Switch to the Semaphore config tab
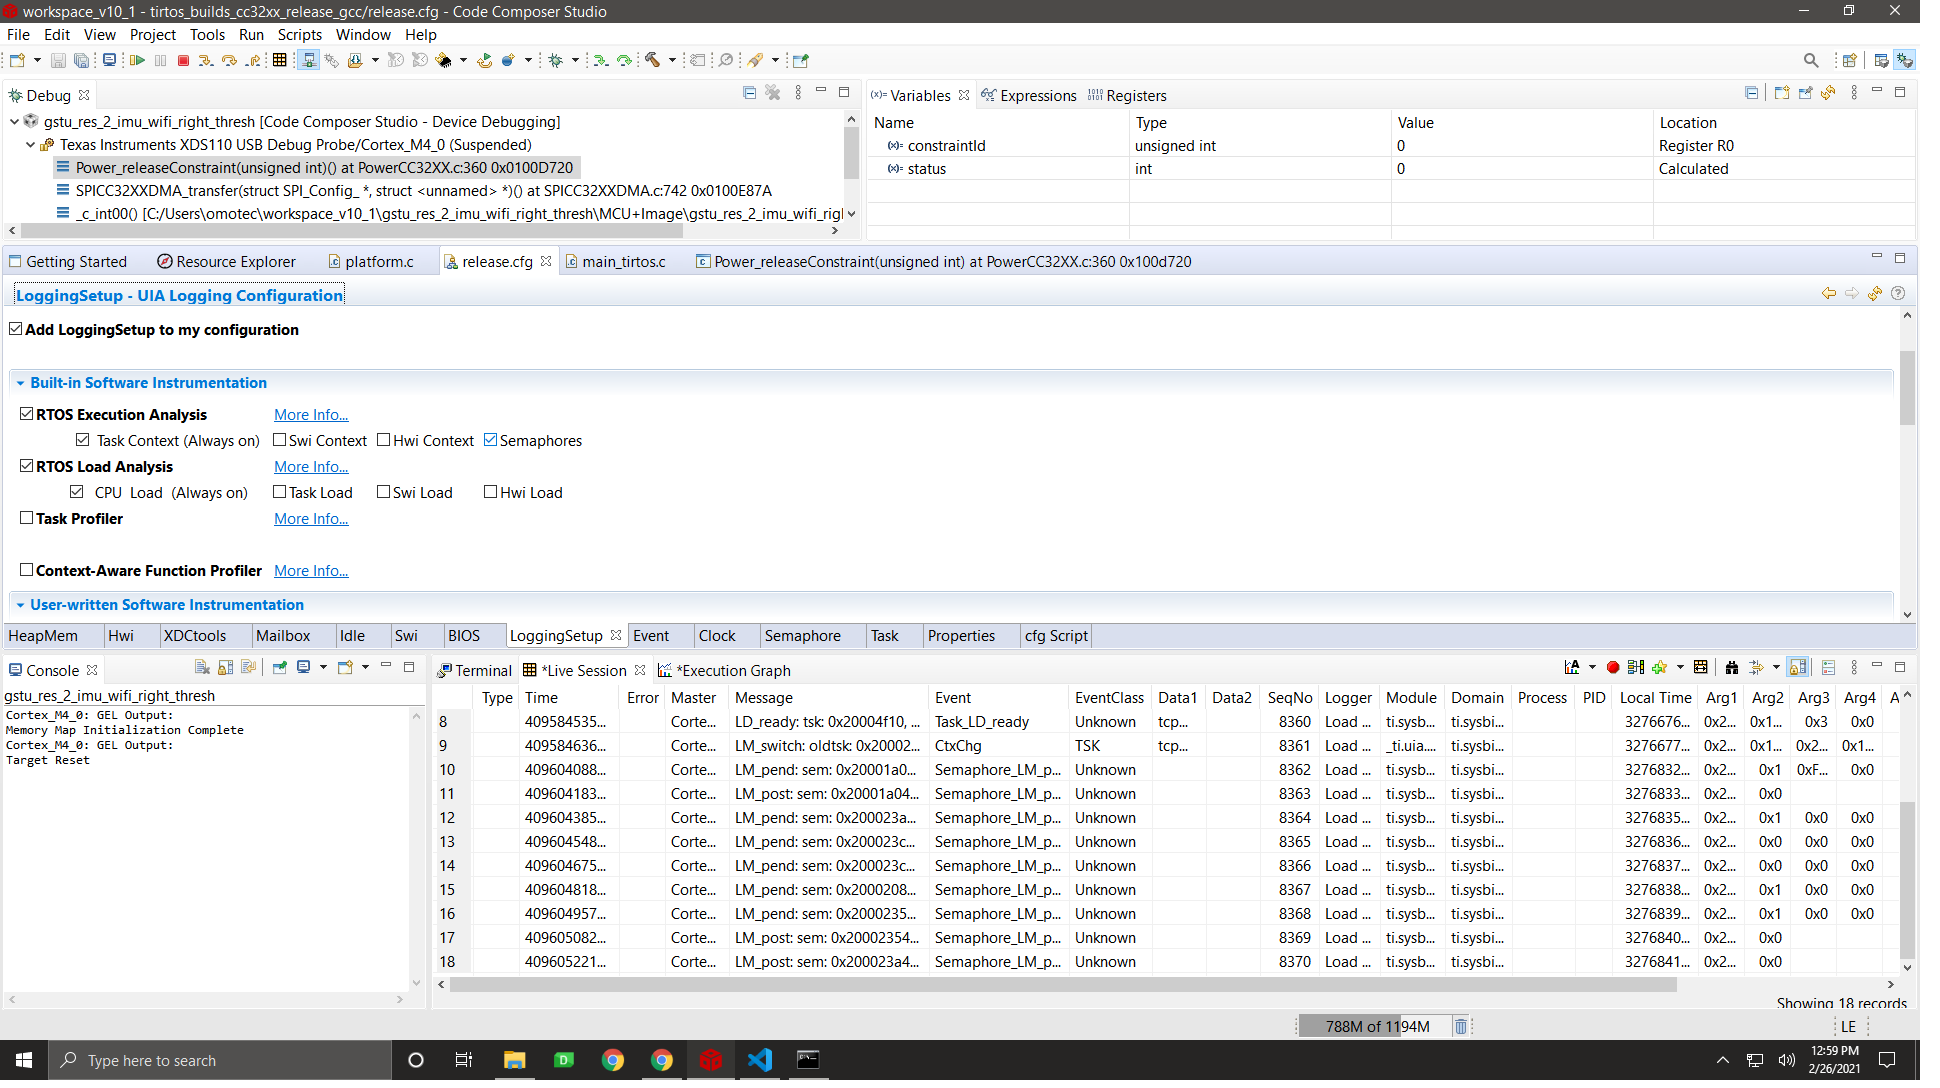The width and height of the screenshot is (1940, 1088). (x=802, y=636)
